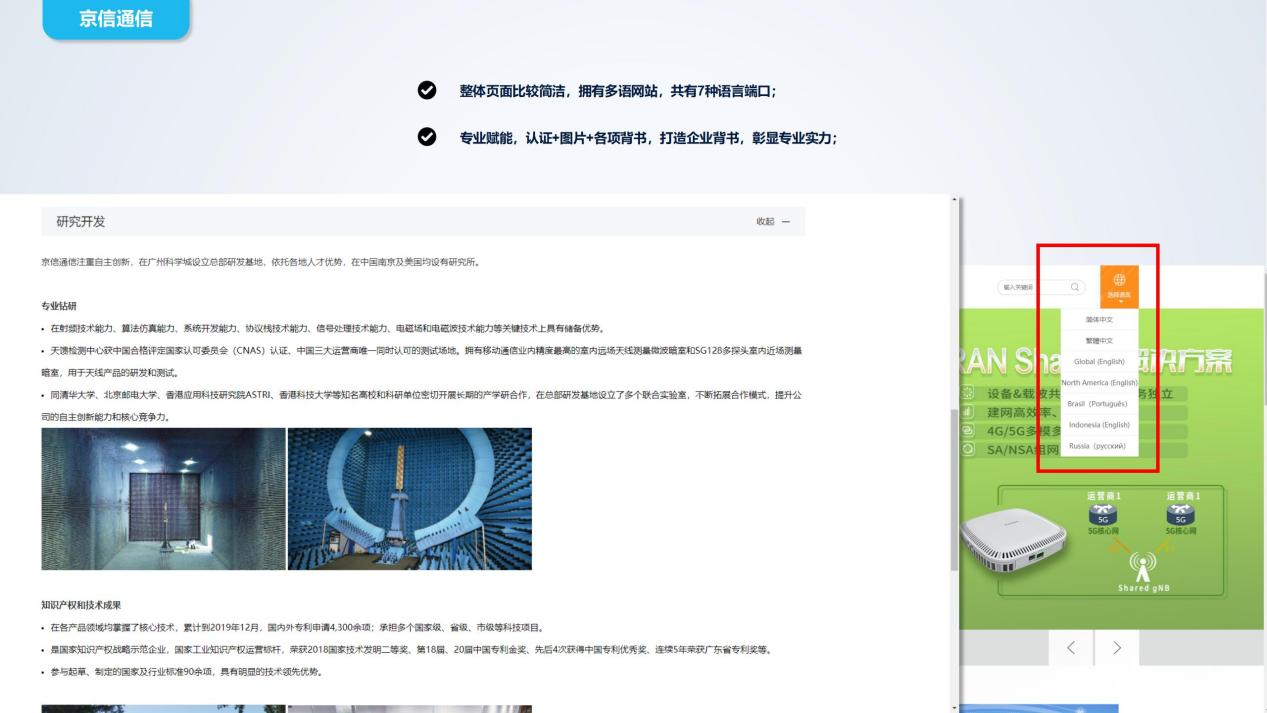Click the 京信通信 title badge
The height and width of the screenshot is (713, 1267).
click(116, 19)
